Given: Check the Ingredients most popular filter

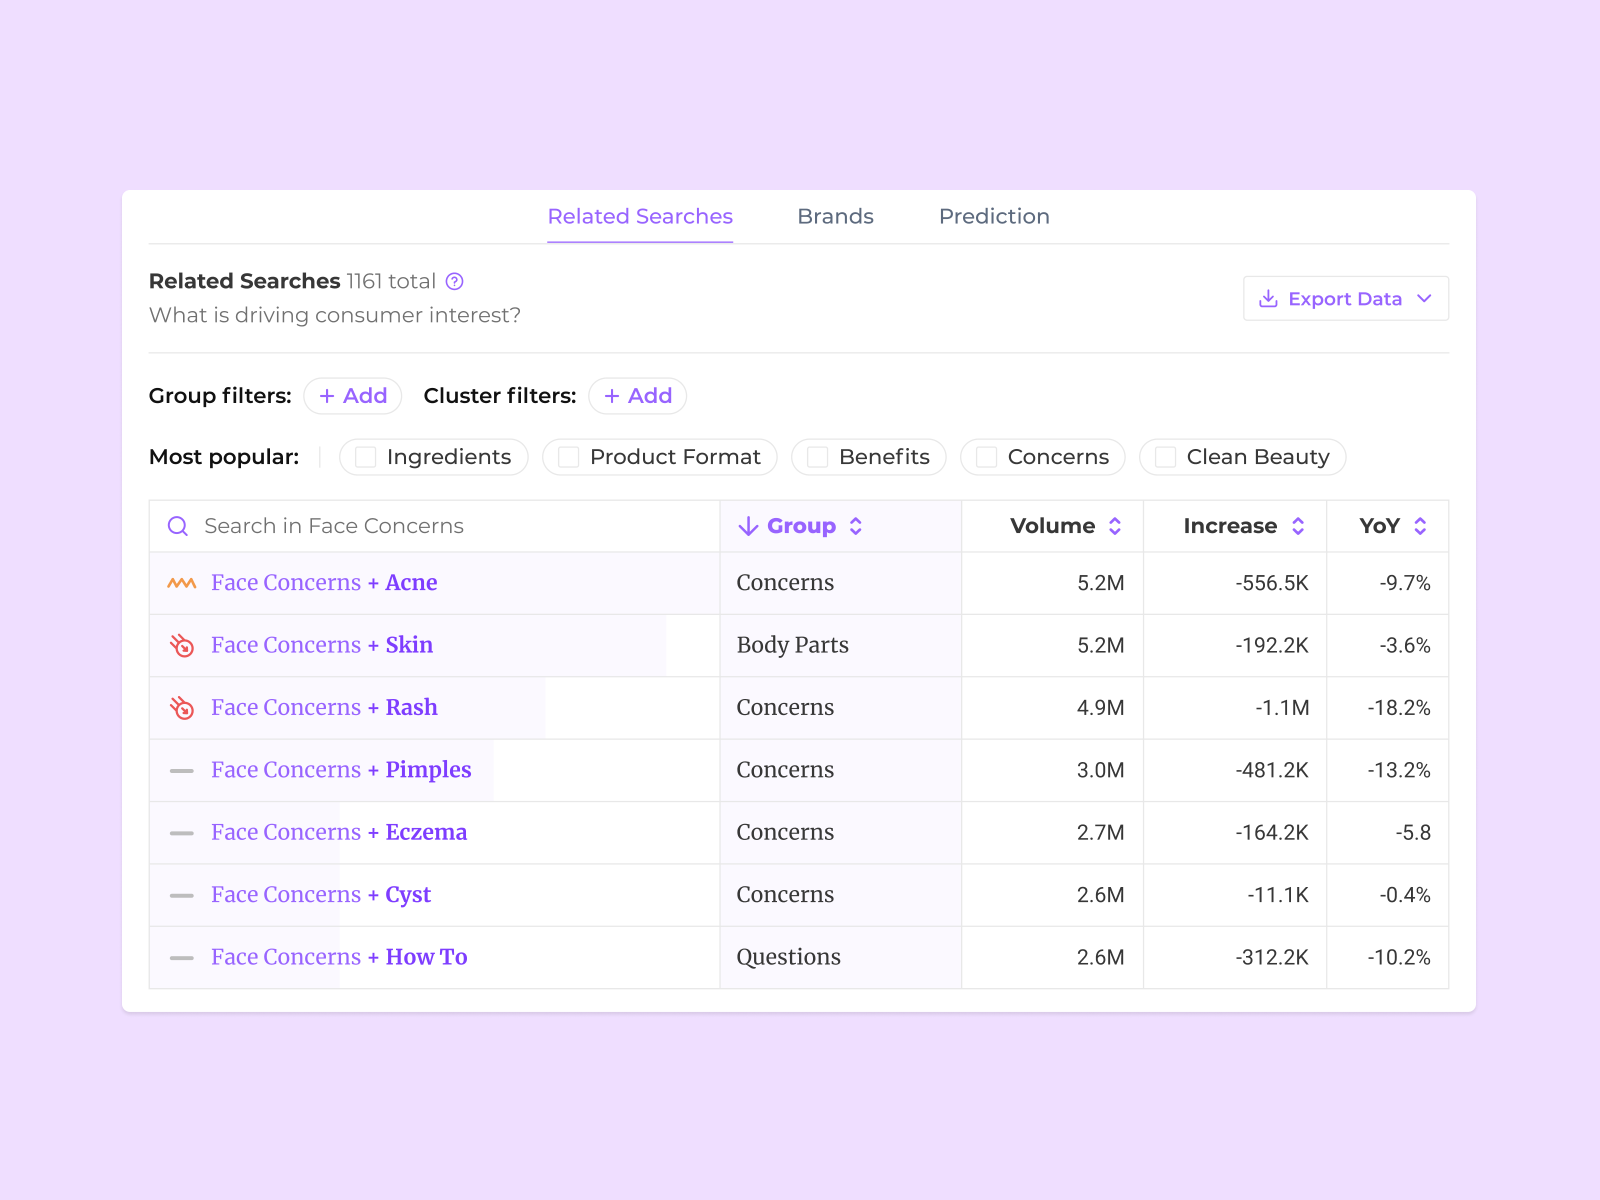Looking at the screenshot, I should coord(365,457).
